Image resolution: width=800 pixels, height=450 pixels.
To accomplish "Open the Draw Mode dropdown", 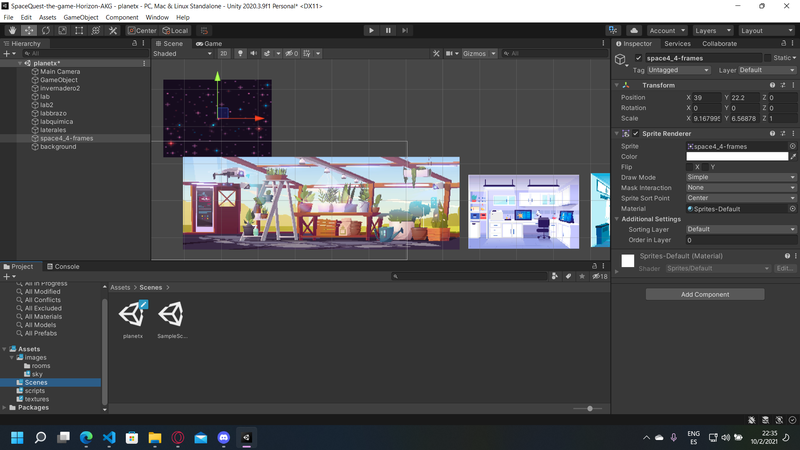I will click(741, 177).
